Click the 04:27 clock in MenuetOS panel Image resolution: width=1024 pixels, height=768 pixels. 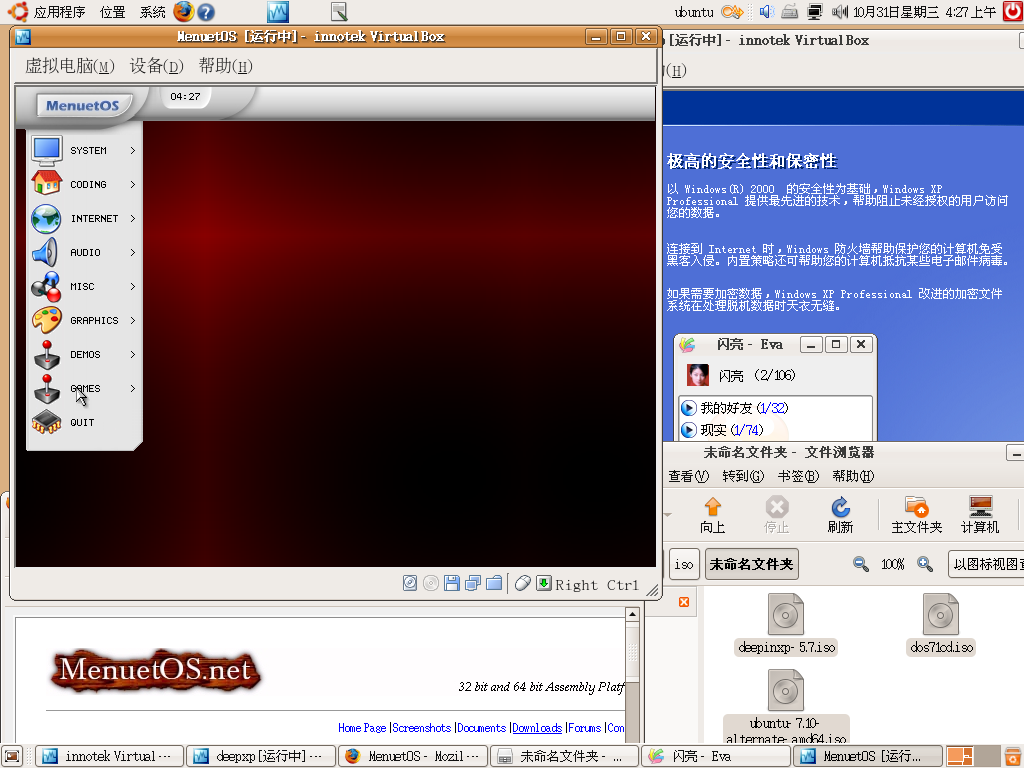pos(185,97)
